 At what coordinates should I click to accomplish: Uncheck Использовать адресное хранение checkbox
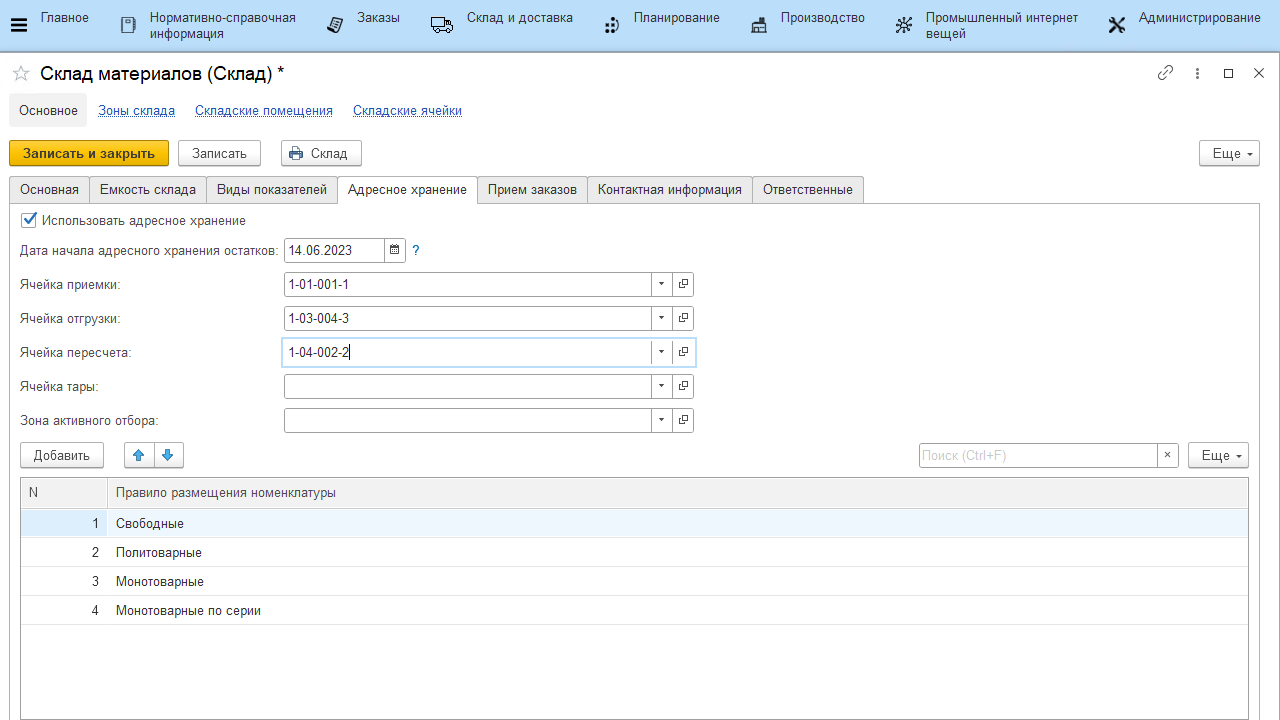pyautogui.click(x=29, y=220)
